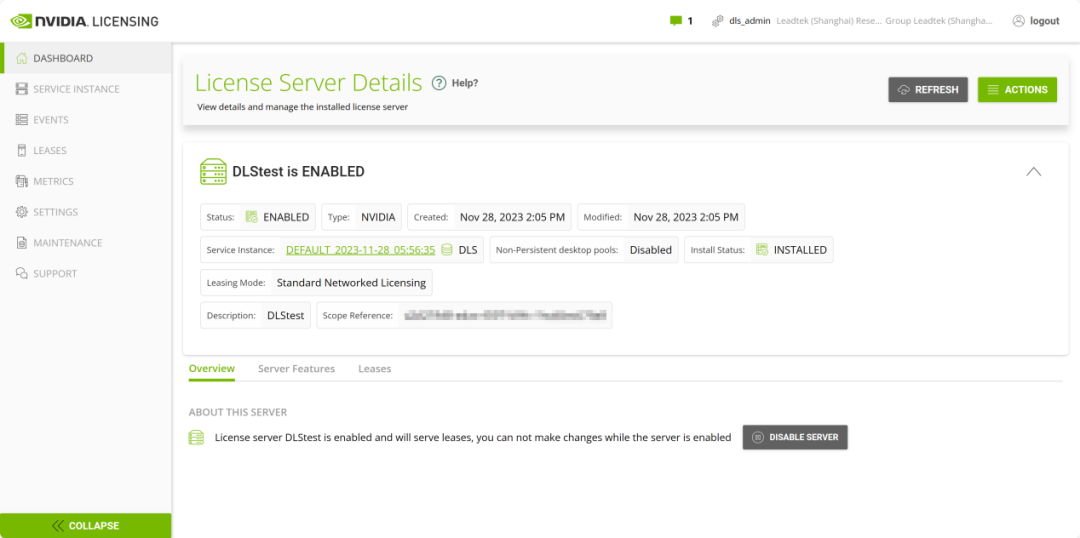Switch to the Leases tab

pos(375,369)
